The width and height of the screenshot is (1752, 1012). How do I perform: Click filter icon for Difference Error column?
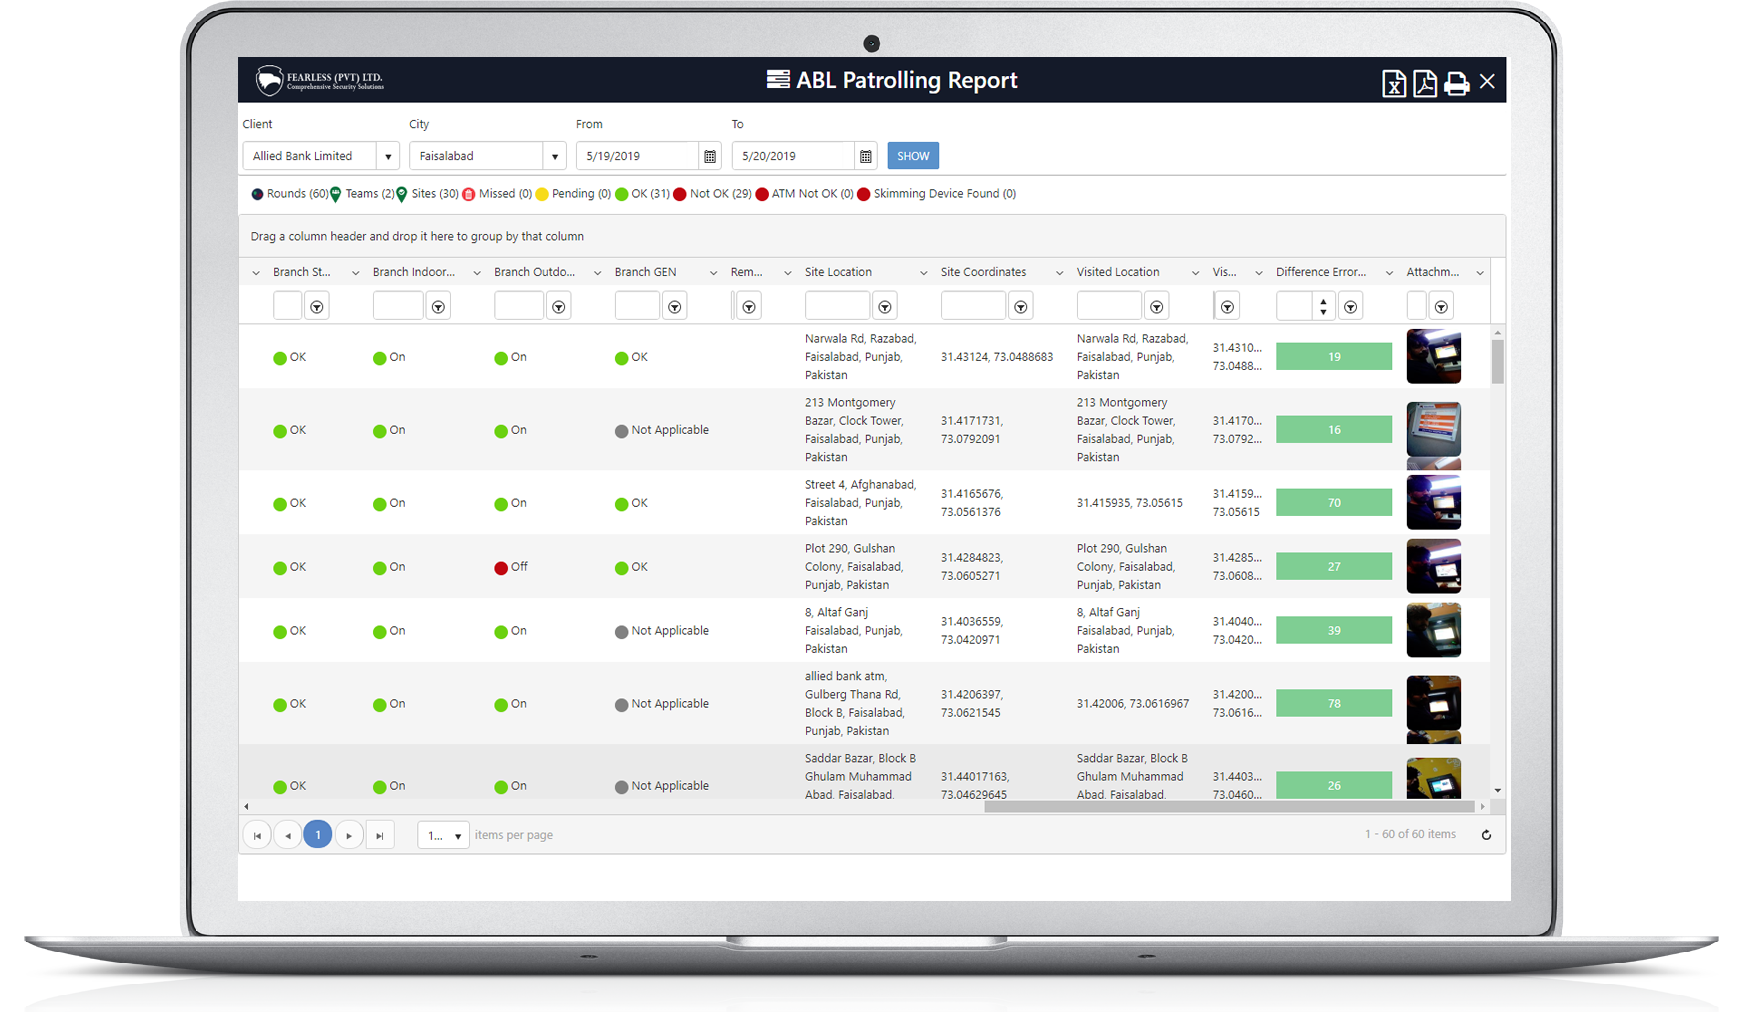[1351, 307]
